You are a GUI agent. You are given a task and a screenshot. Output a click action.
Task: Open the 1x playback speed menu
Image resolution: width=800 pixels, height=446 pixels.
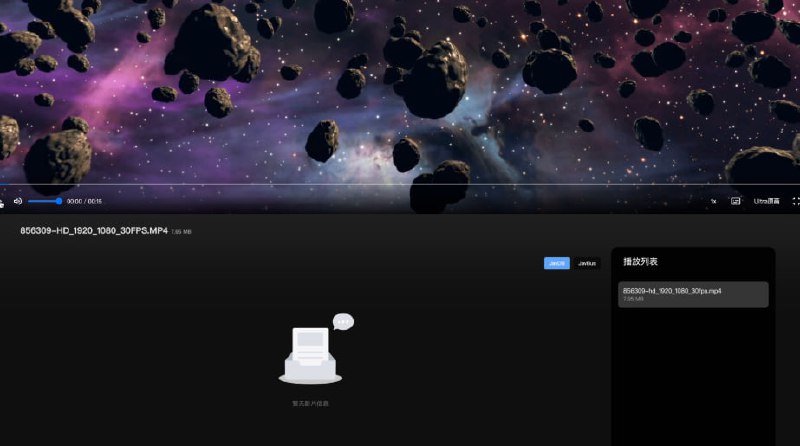click(x=713, y=201)
